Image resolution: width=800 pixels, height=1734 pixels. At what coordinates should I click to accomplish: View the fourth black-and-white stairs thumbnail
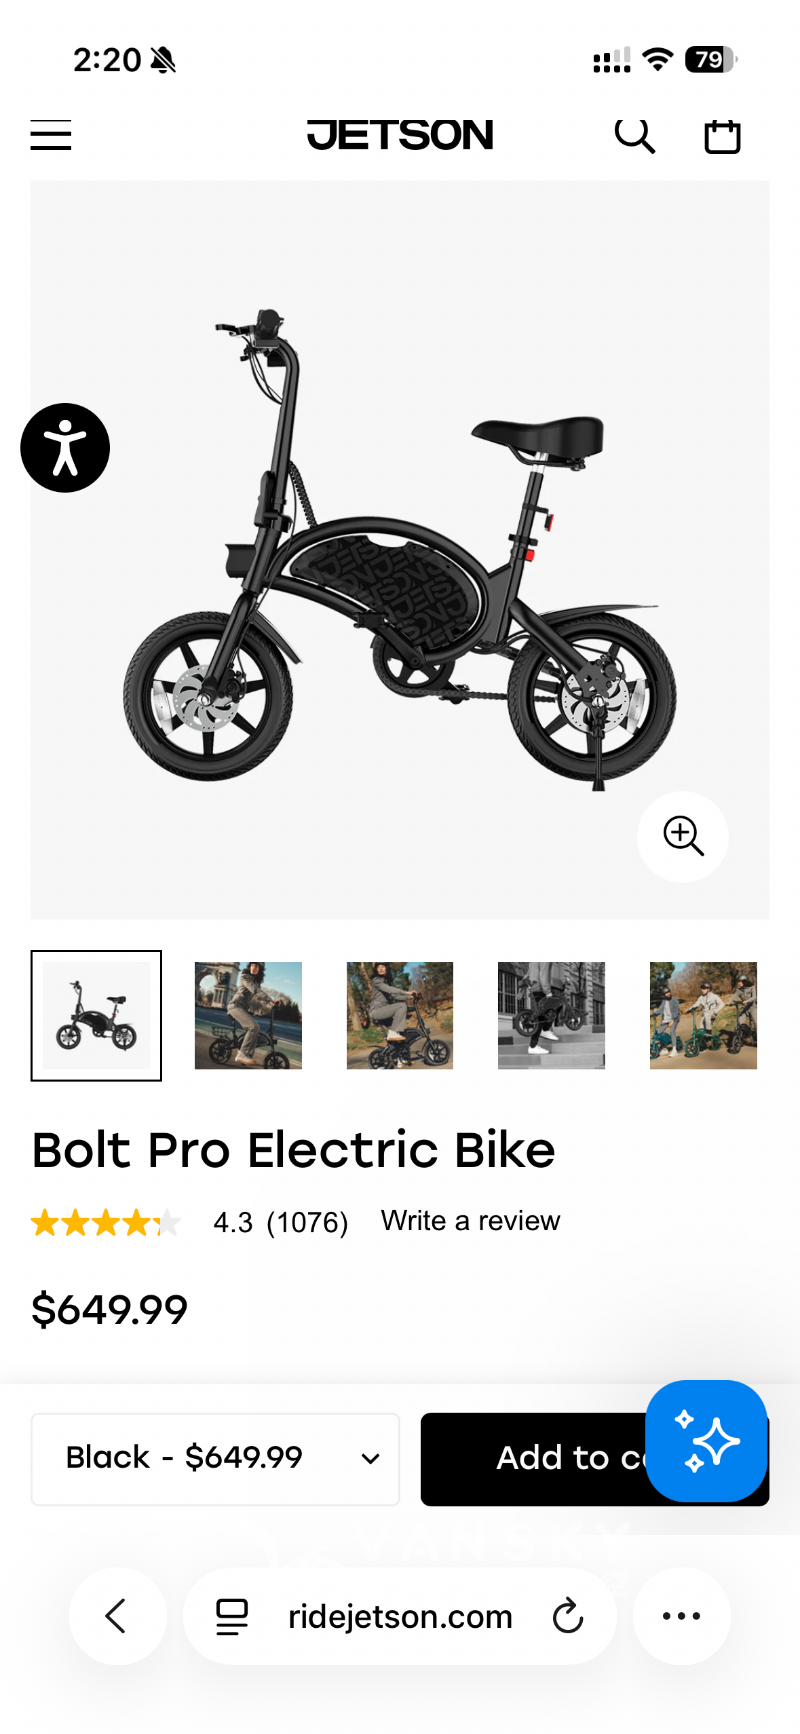tap(551, 1016)
